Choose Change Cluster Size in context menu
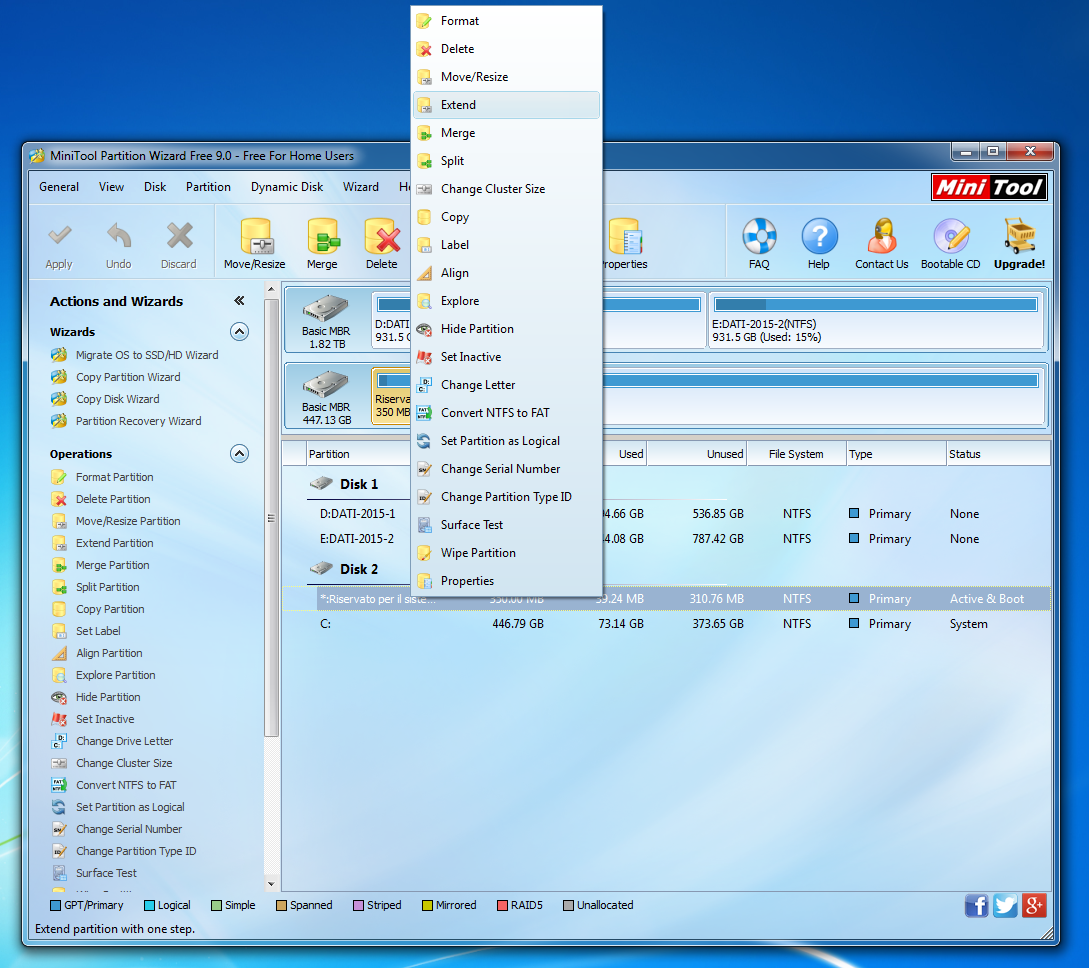This screenshot has height=968, width=1089. click(506, 189)
